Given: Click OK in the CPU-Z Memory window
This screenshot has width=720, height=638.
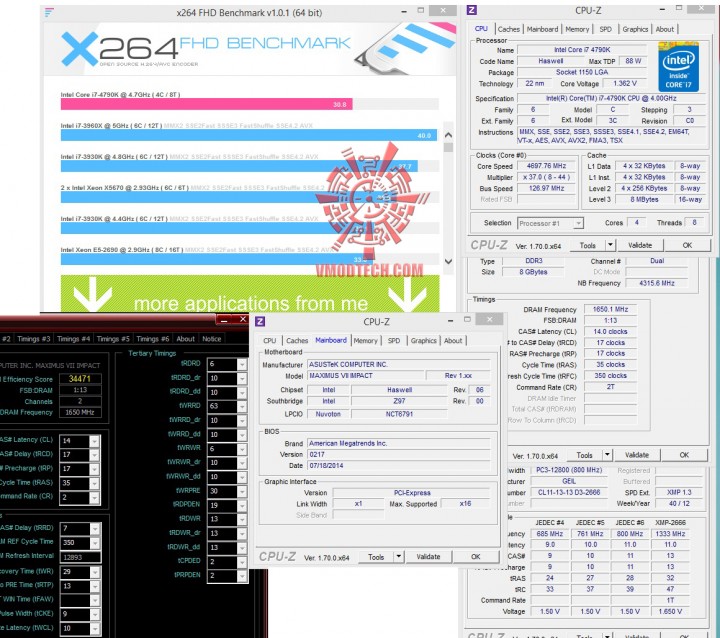Looking at the screenshot, I should (x=684, y=455).
